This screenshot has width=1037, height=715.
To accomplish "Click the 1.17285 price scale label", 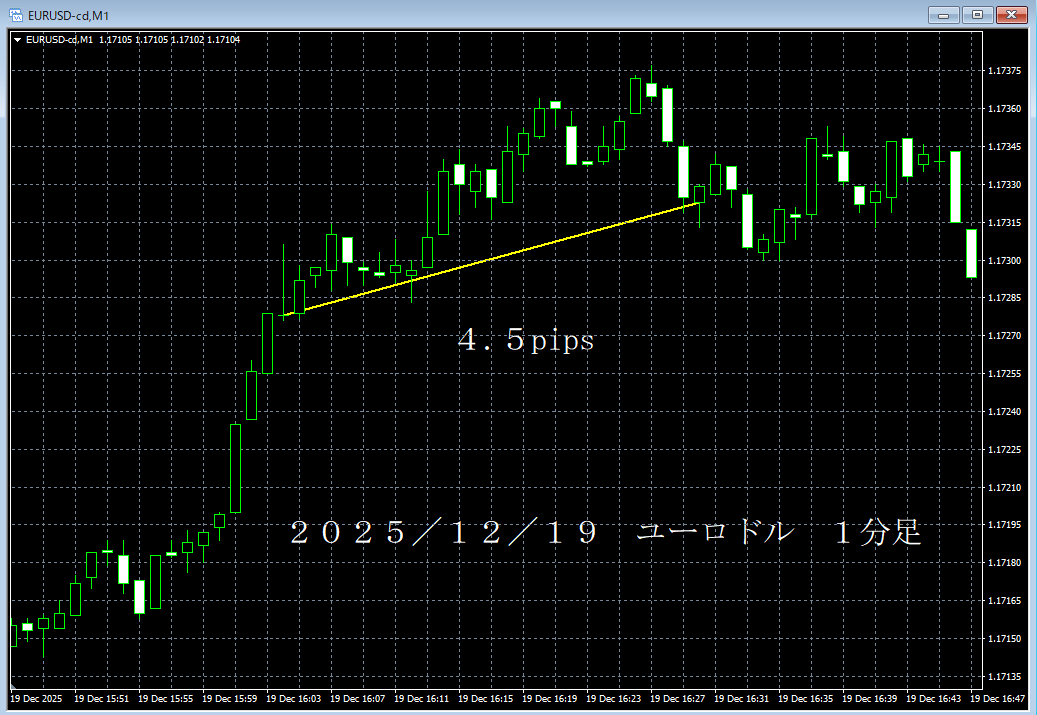I will 1004,298.
